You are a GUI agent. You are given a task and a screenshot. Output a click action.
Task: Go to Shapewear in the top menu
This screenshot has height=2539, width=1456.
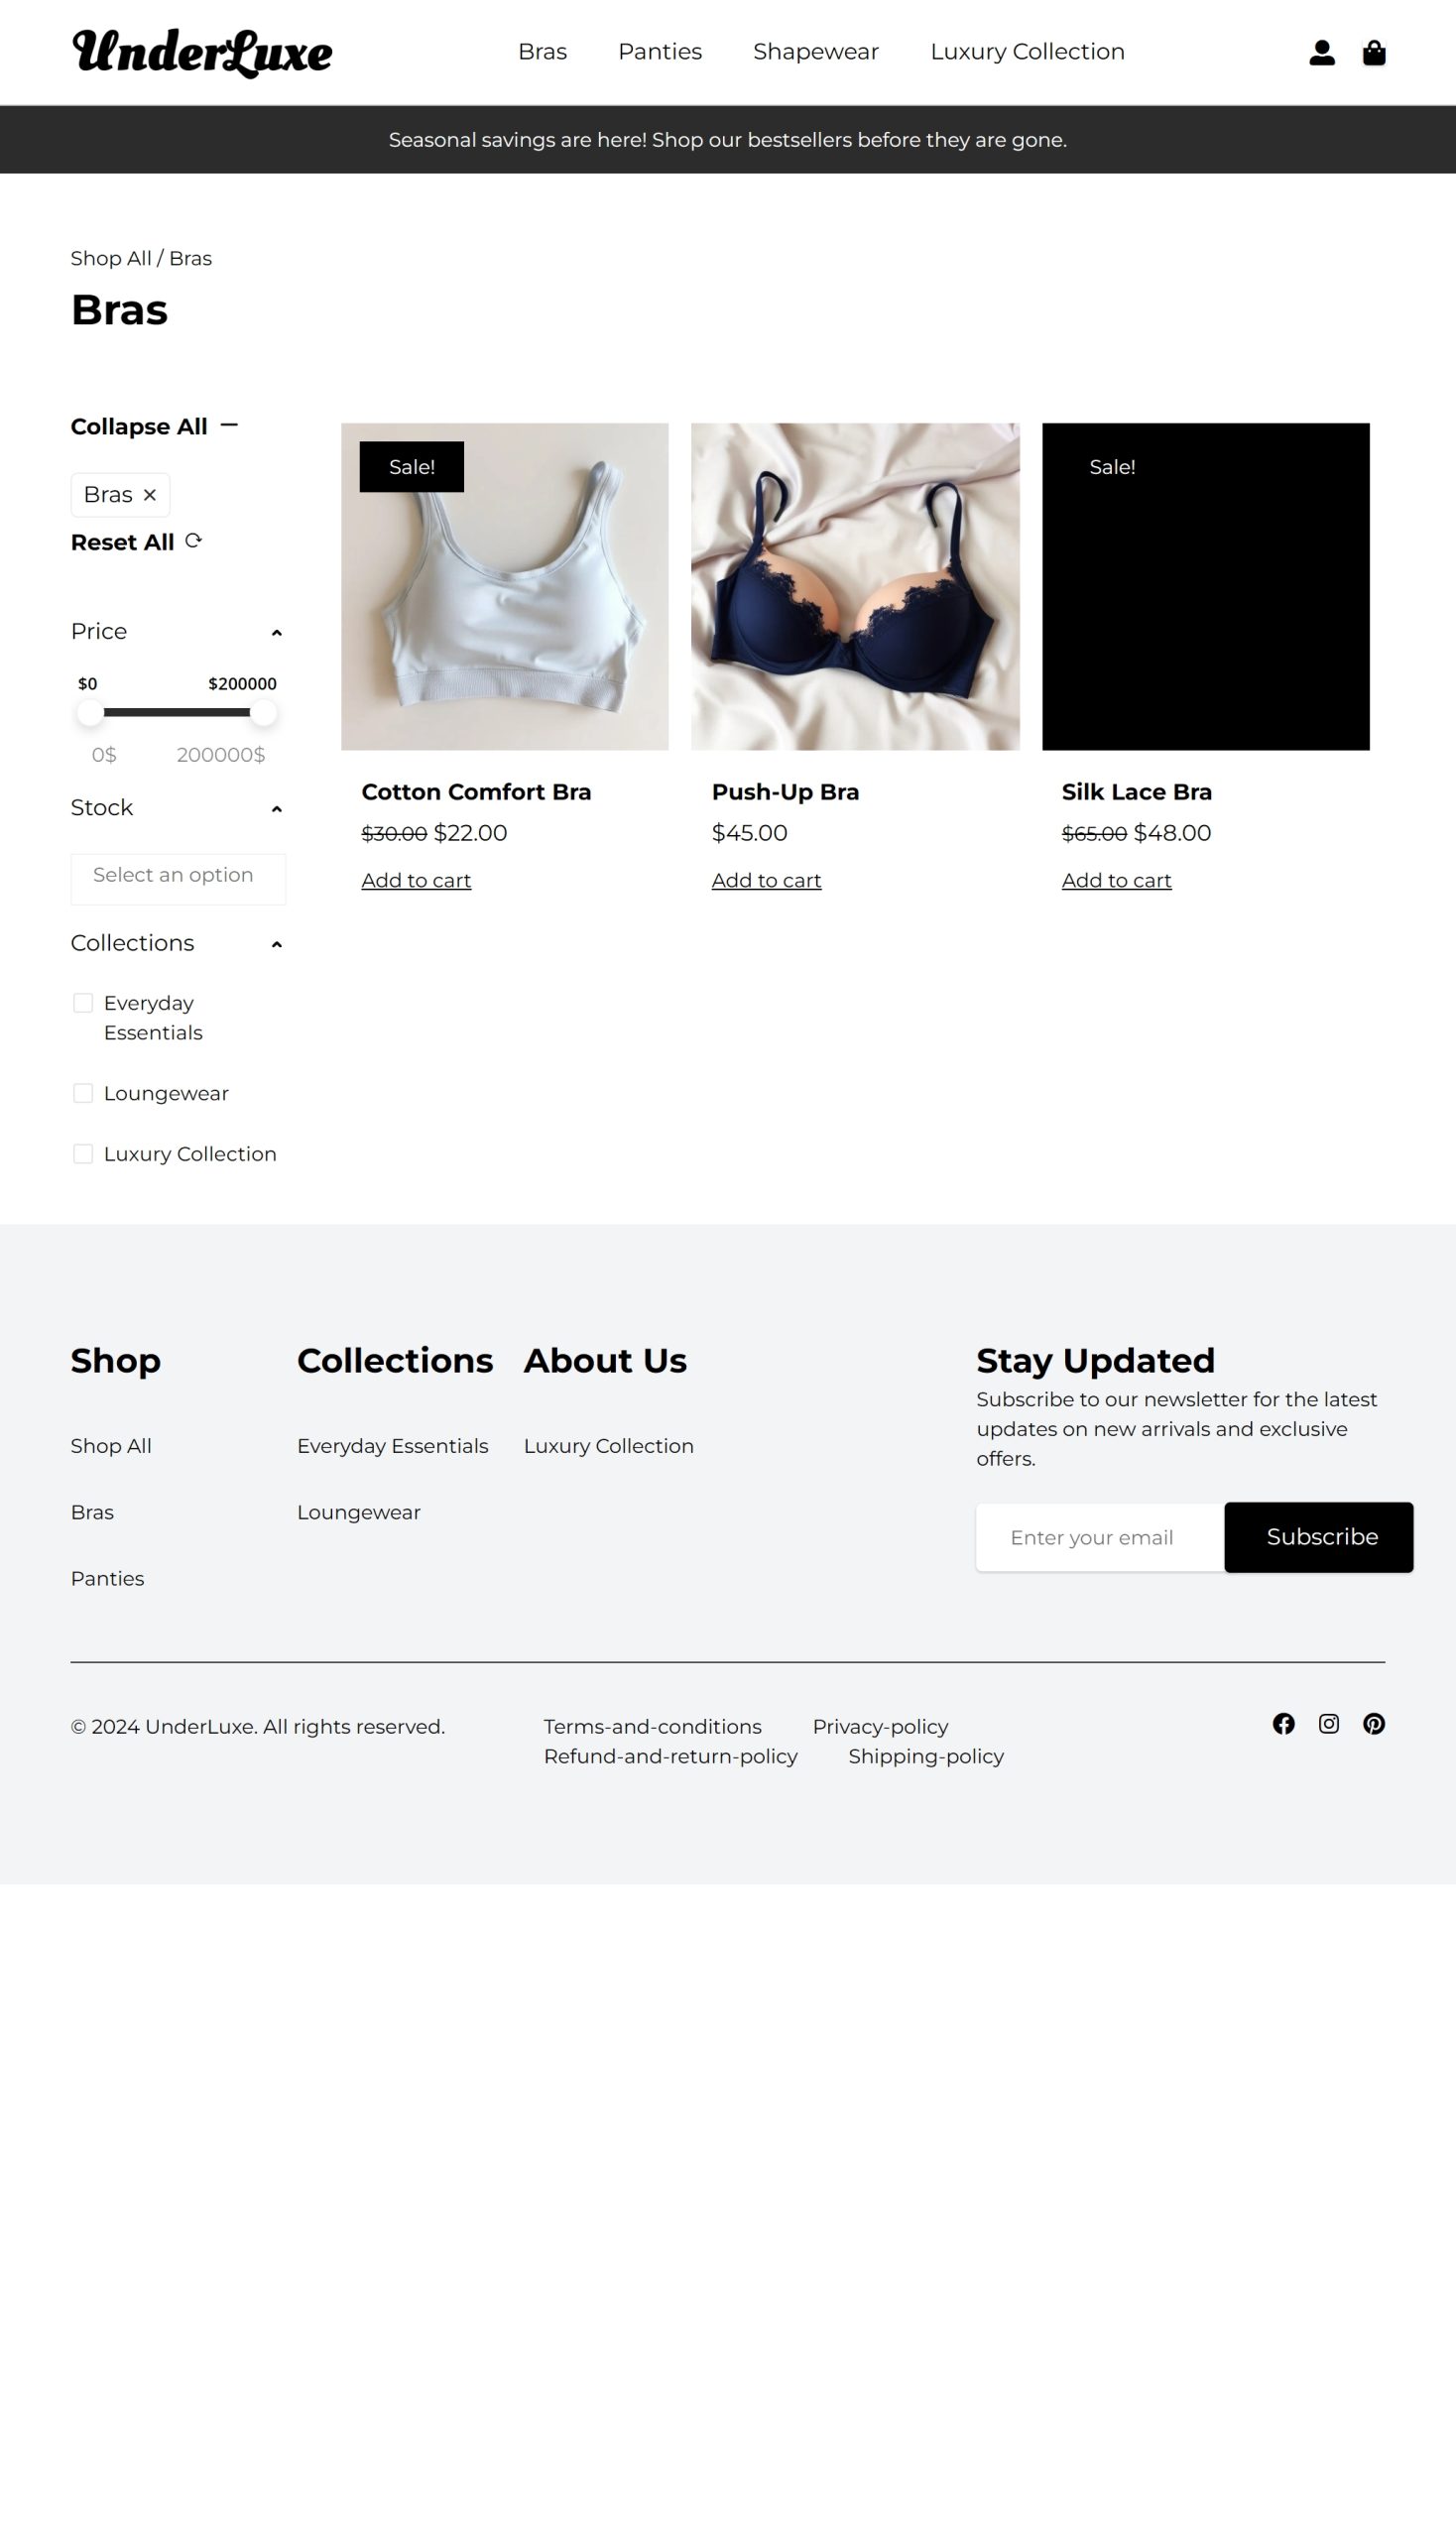click(x=815, y=52)
